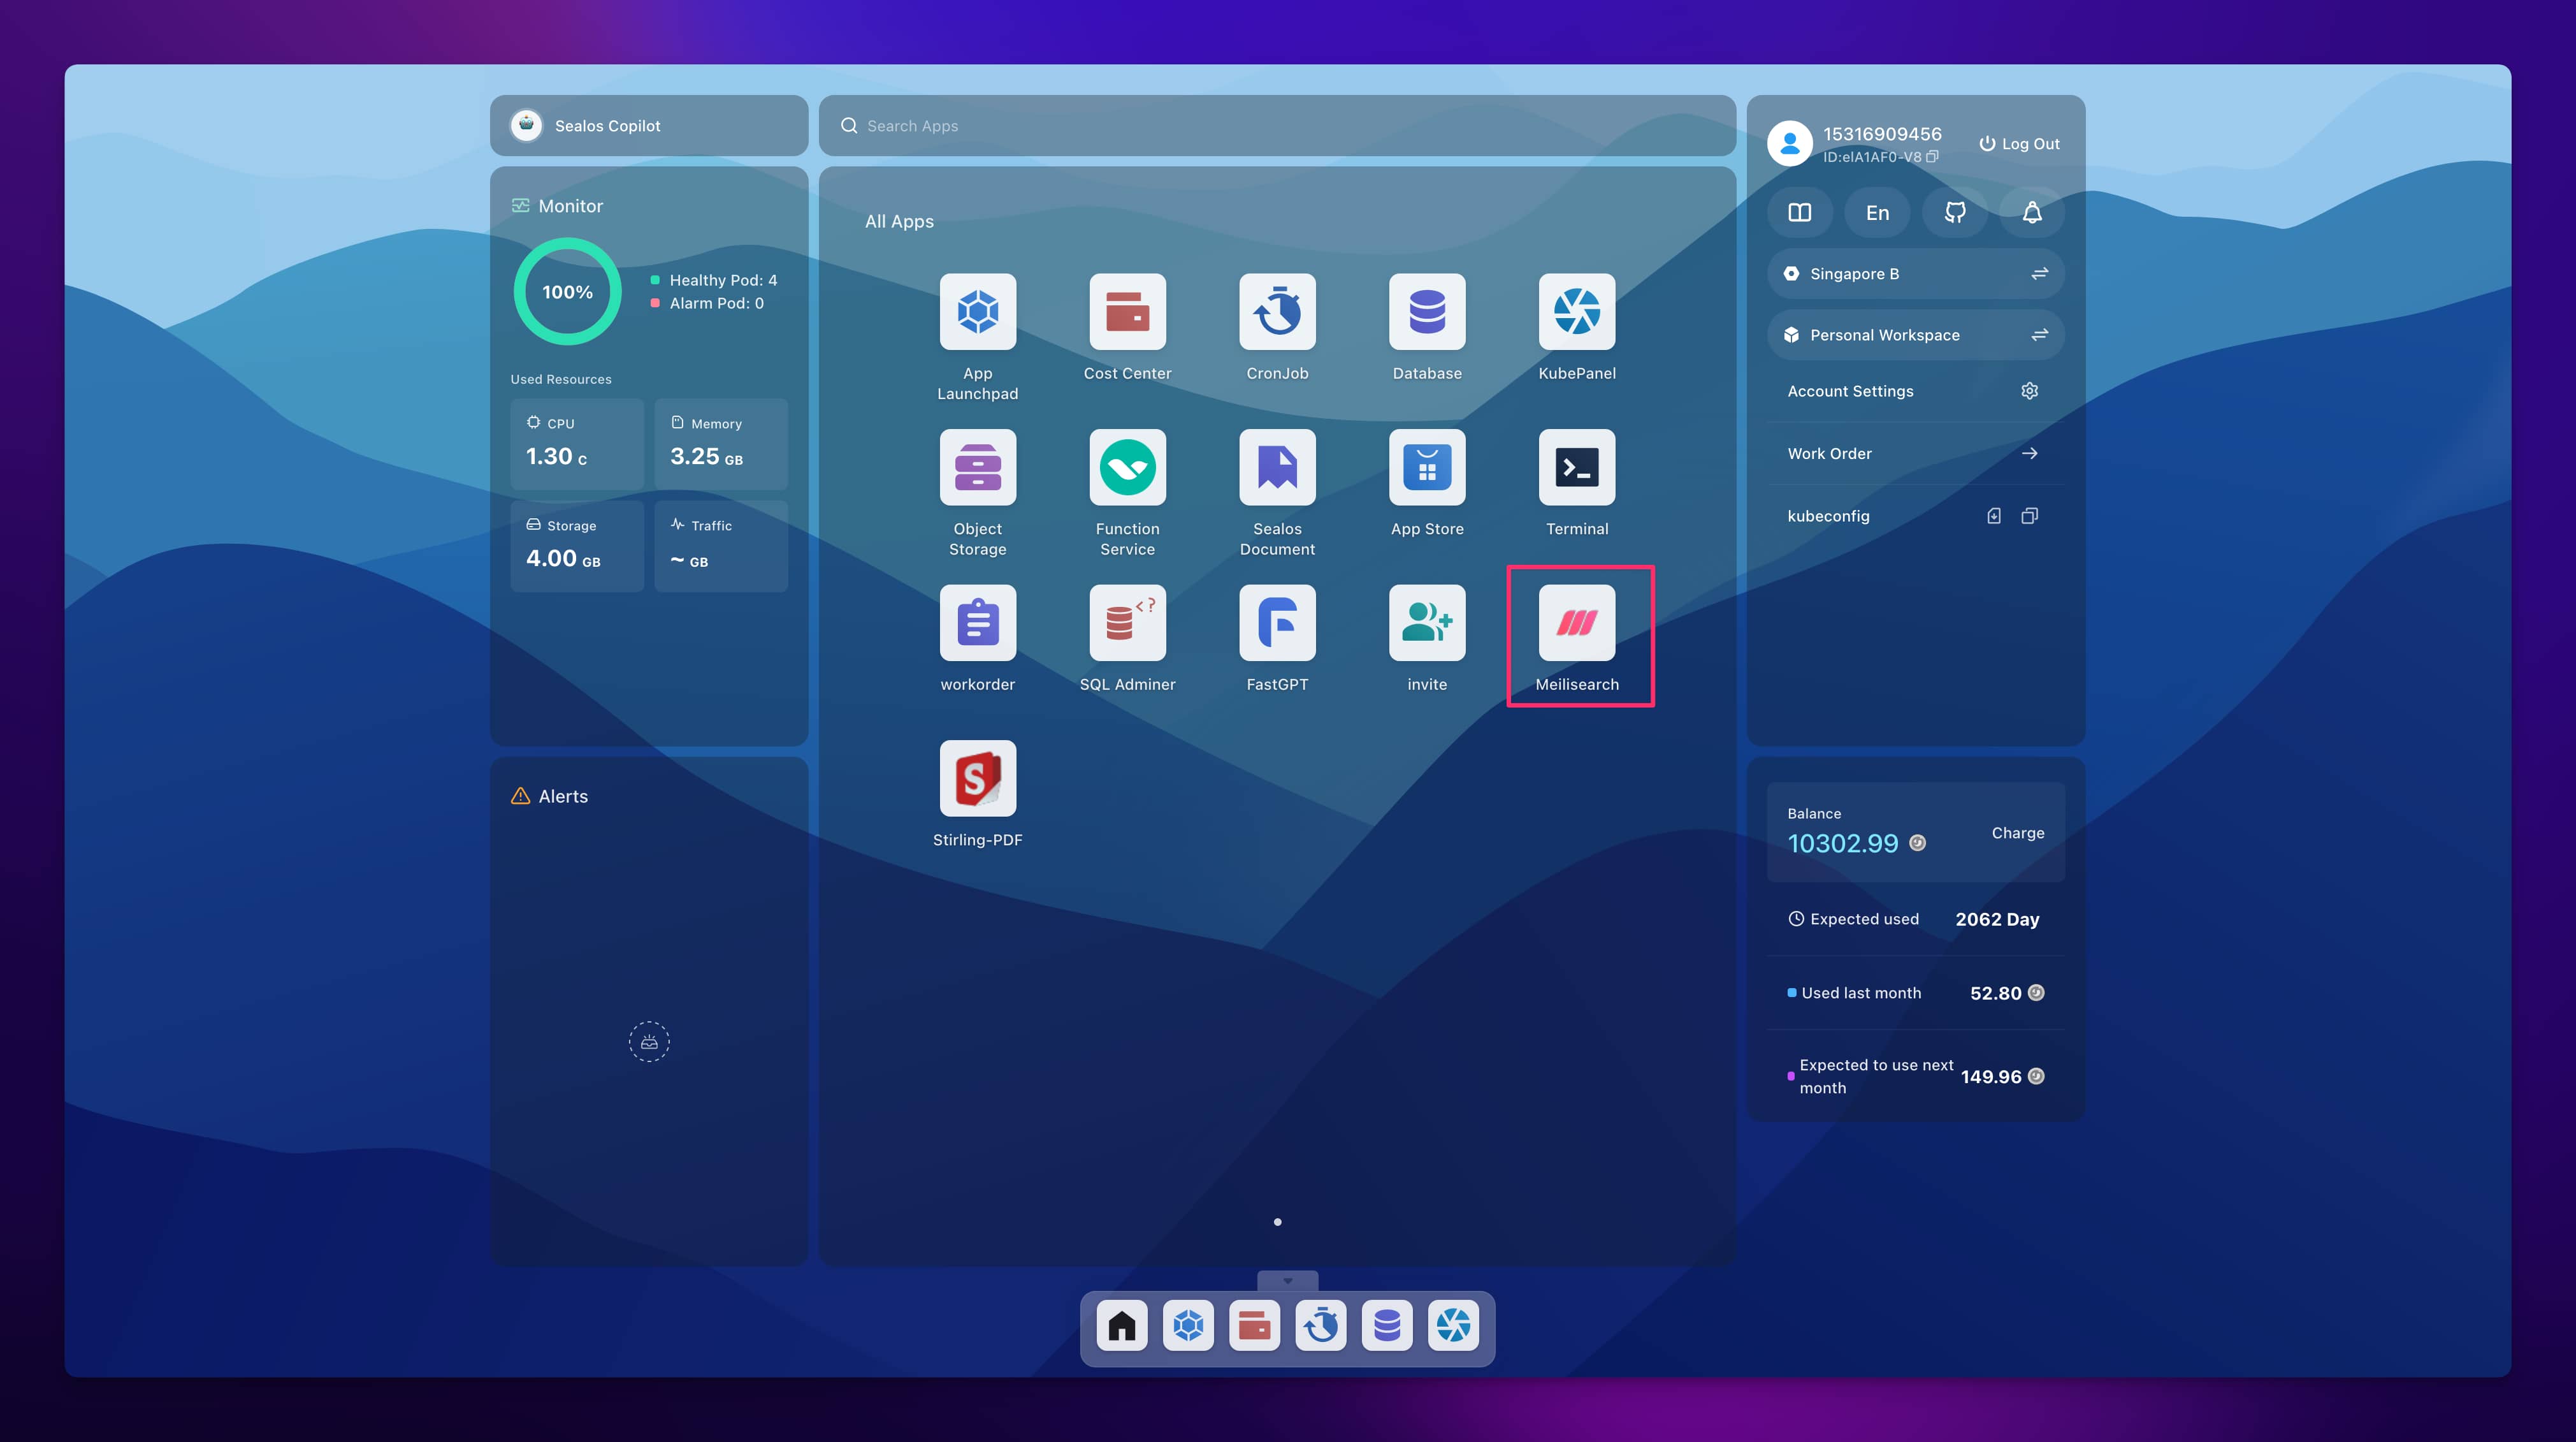Open the Meilisearch app
Viewport: 2576px width, 1442px height.
point(1577,623)
